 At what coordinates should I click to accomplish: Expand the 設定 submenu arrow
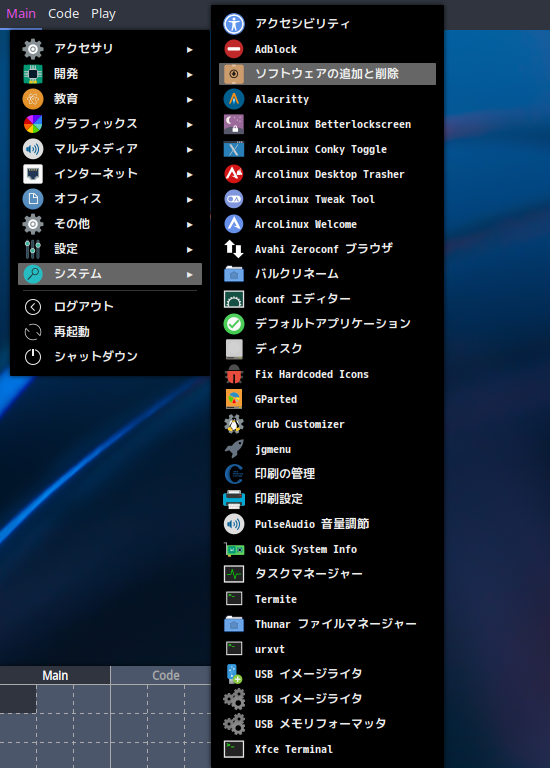point(190,249)
